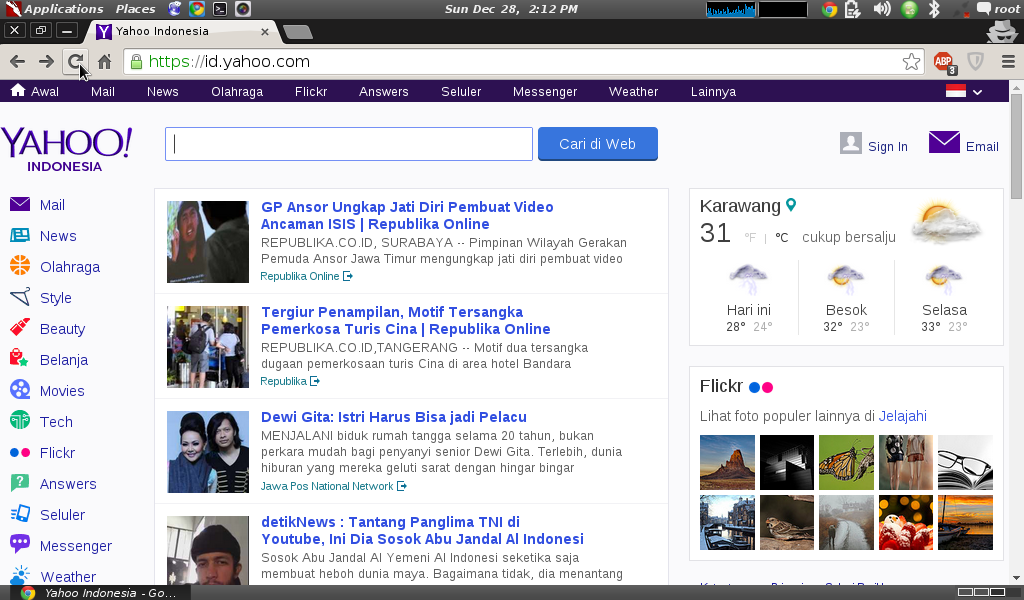Open Dewi Gita: Istri Harus Bisa headline

click(x=394, y=417)
